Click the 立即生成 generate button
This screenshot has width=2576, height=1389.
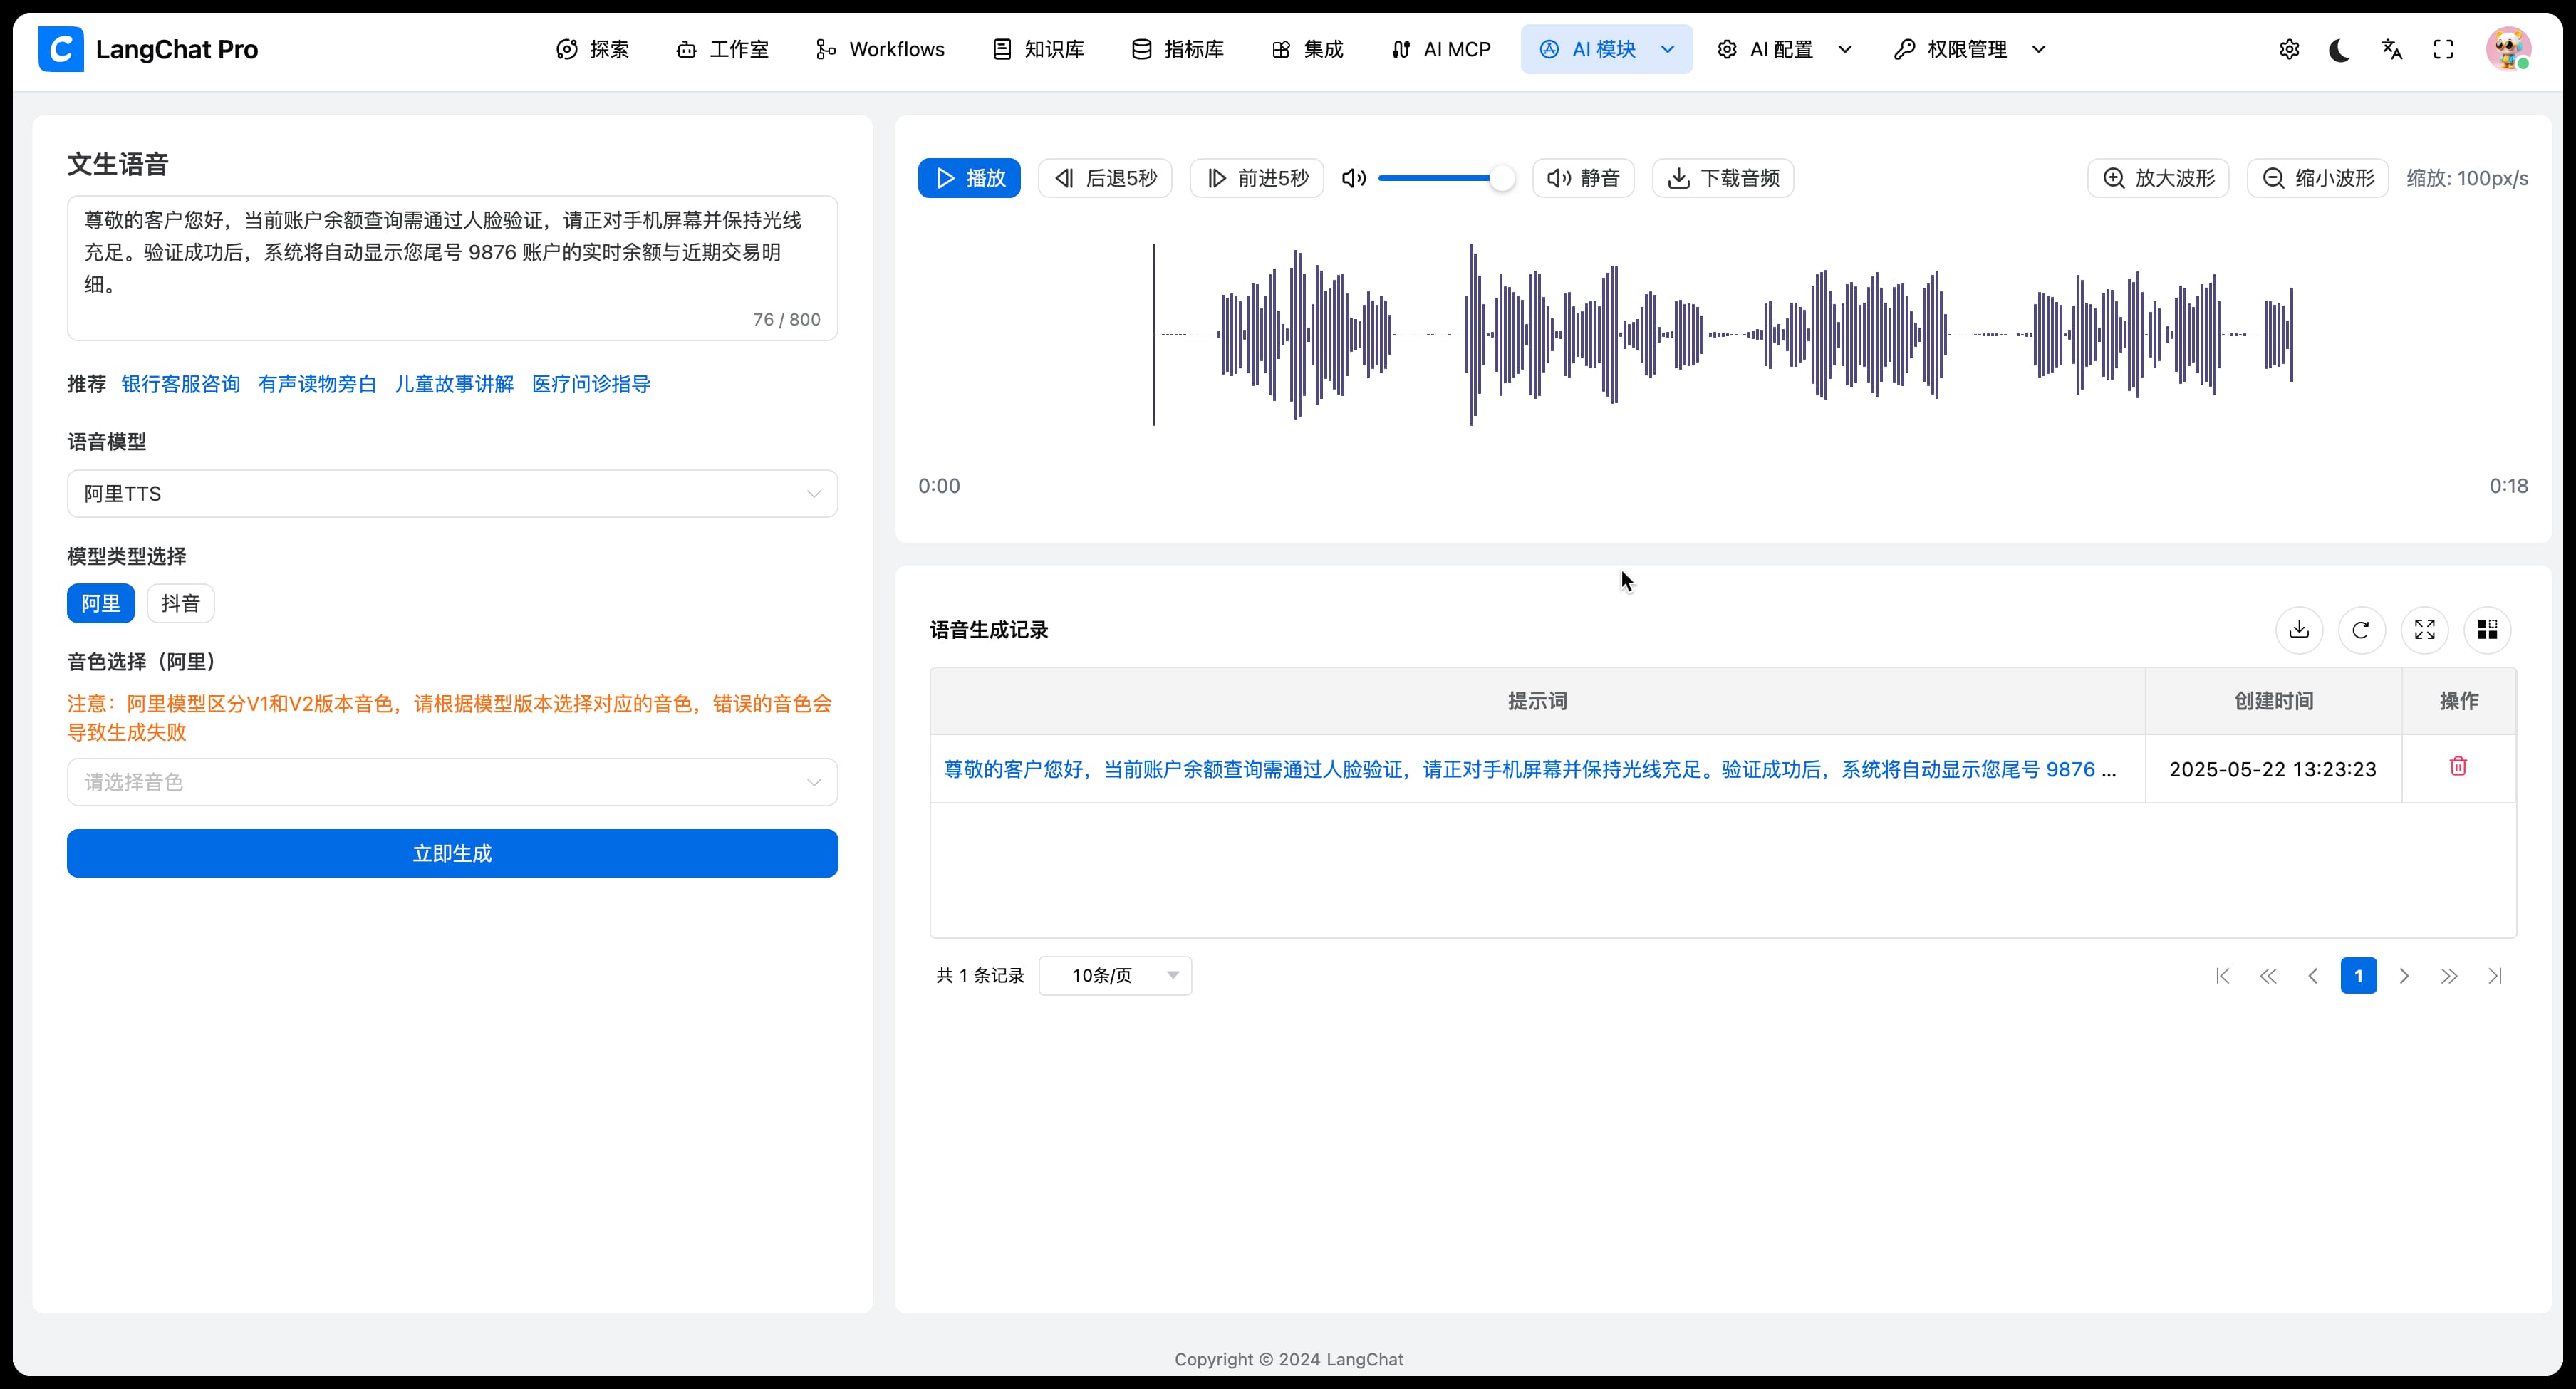[x=452, y=853]
